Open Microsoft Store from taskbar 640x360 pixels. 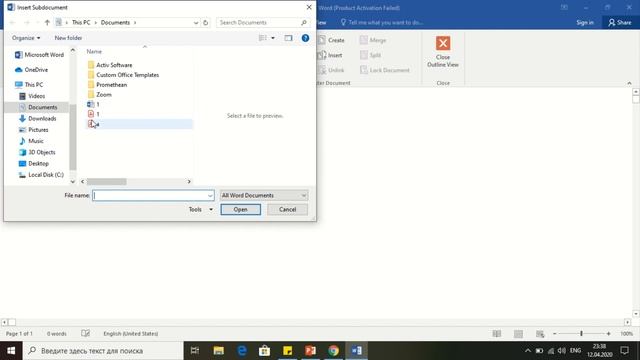[264, 351]
